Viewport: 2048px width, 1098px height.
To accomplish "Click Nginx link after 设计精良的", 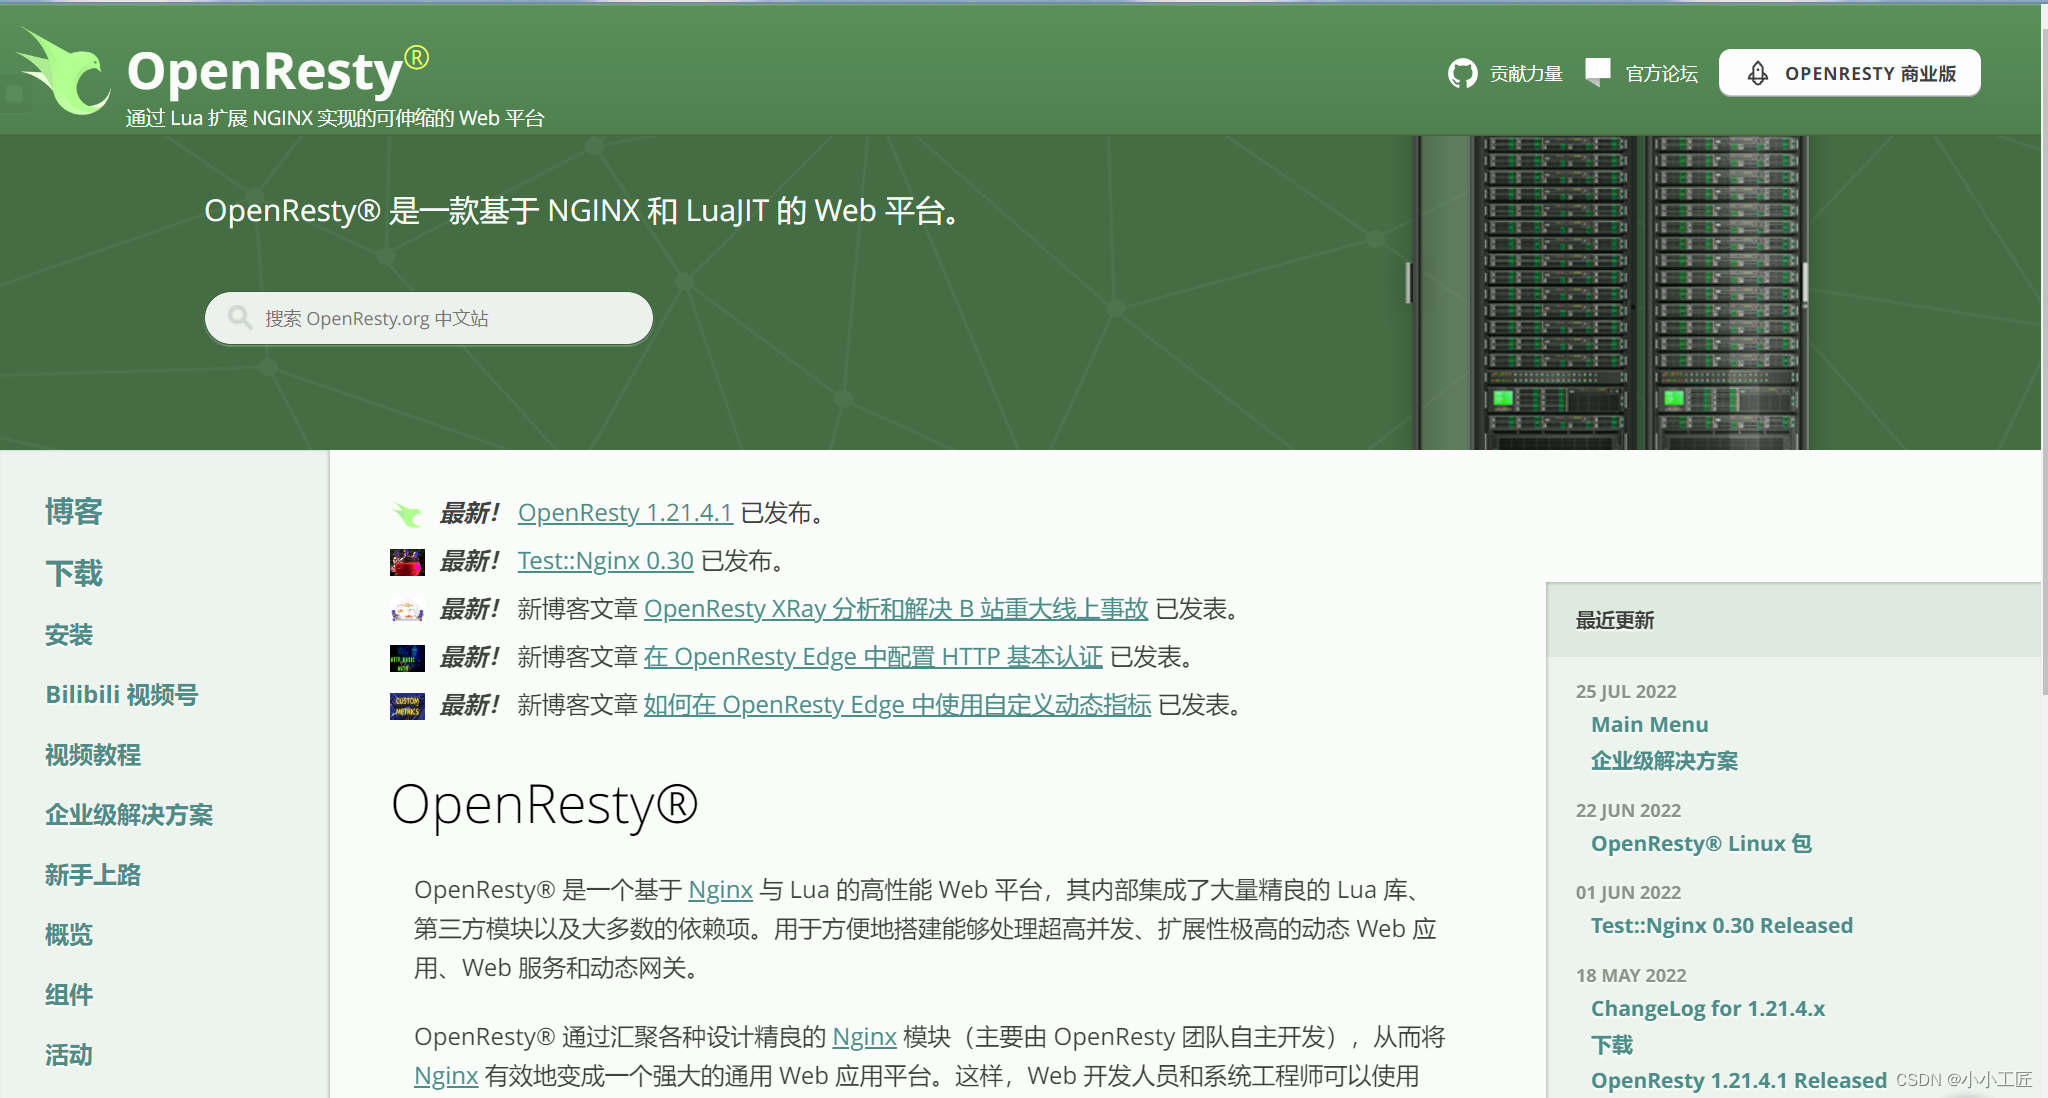I will click(864, 1037).
